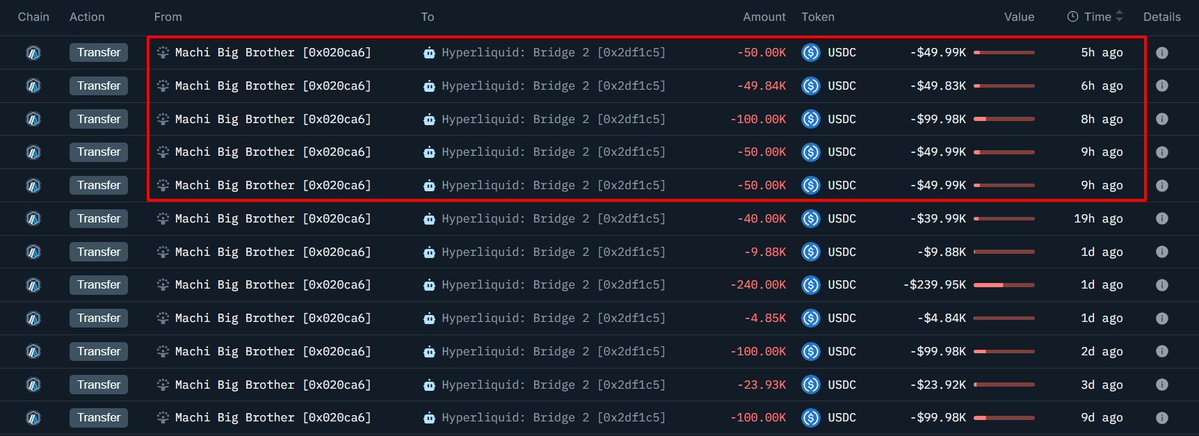Open details info icon for -9.88K row
Image resolution: width=1199 pixels, height=436 pixels.
point(1162,252)
